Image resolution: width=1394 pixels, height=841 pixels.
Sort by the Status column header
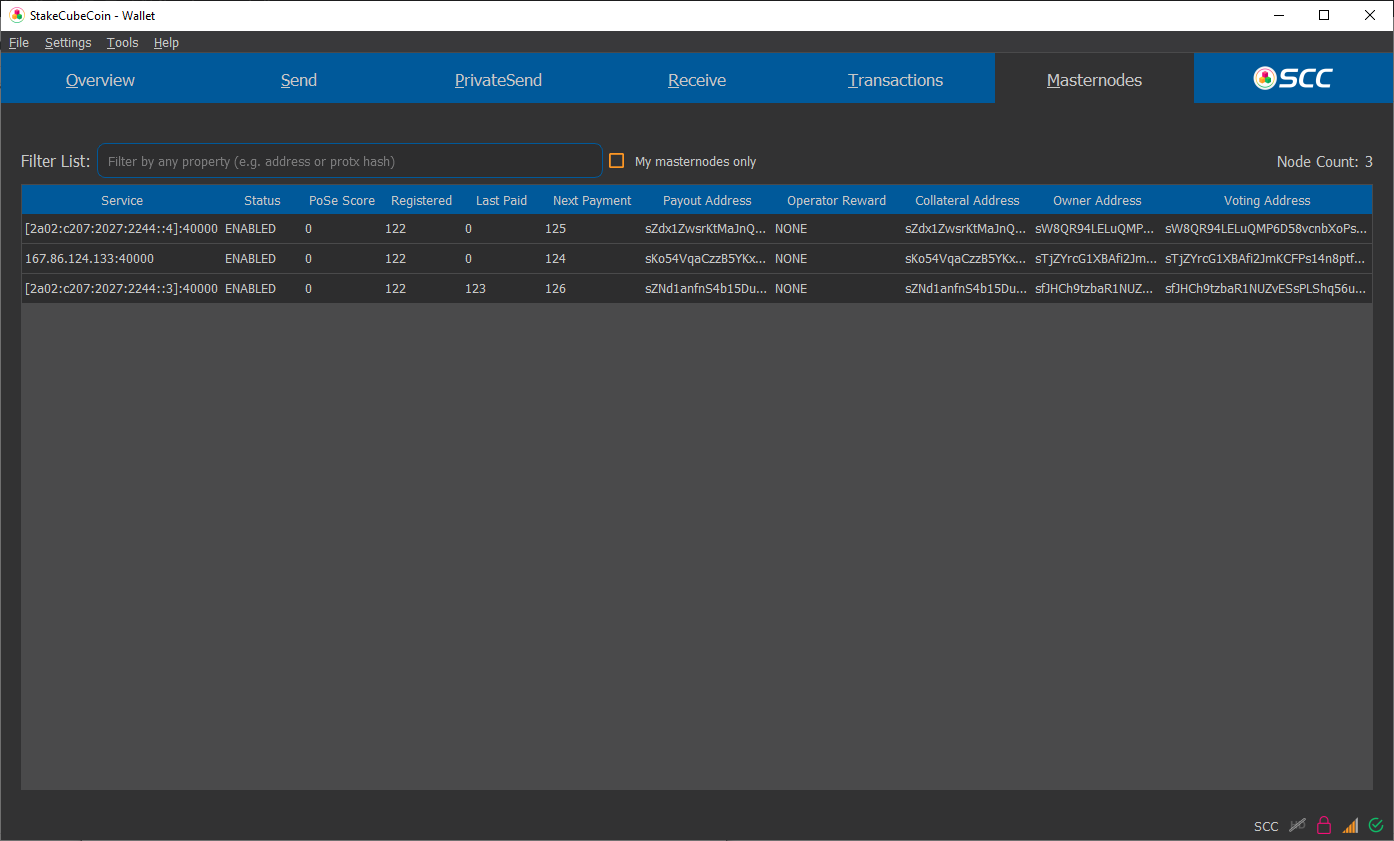click(x=262, y=200)
